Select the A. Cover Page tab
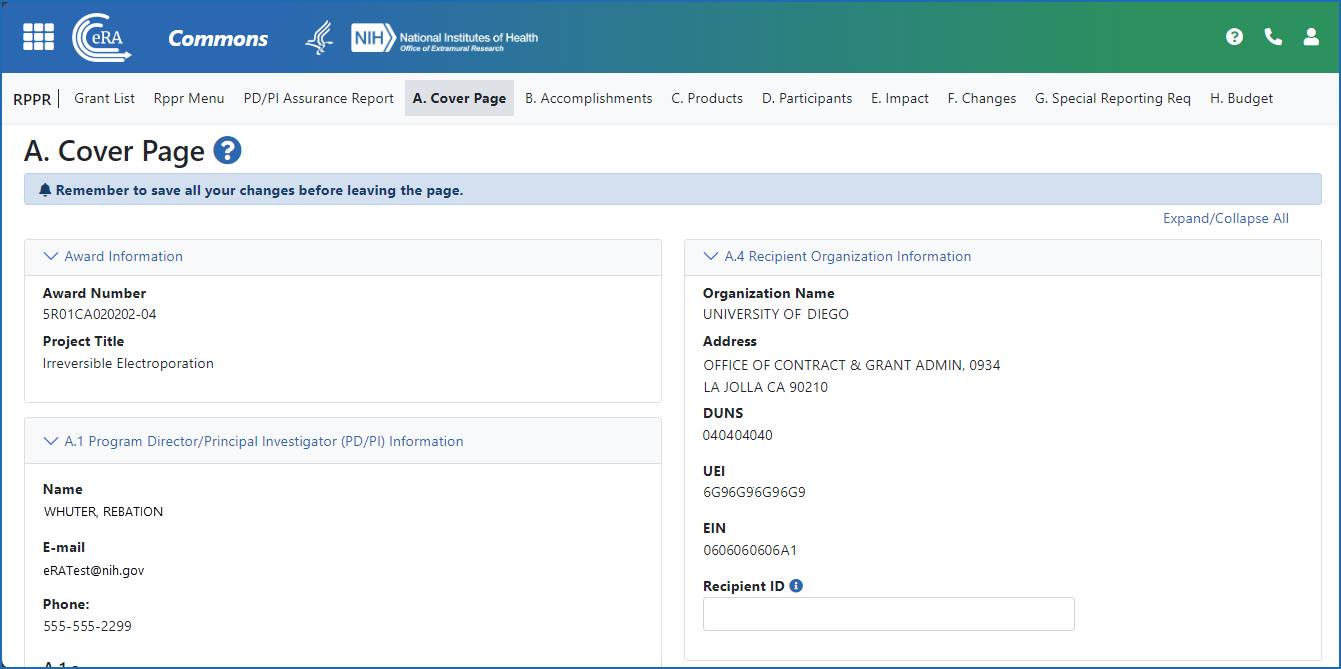The height and width of the screenshot is (669, 1341). pos(459,98)
